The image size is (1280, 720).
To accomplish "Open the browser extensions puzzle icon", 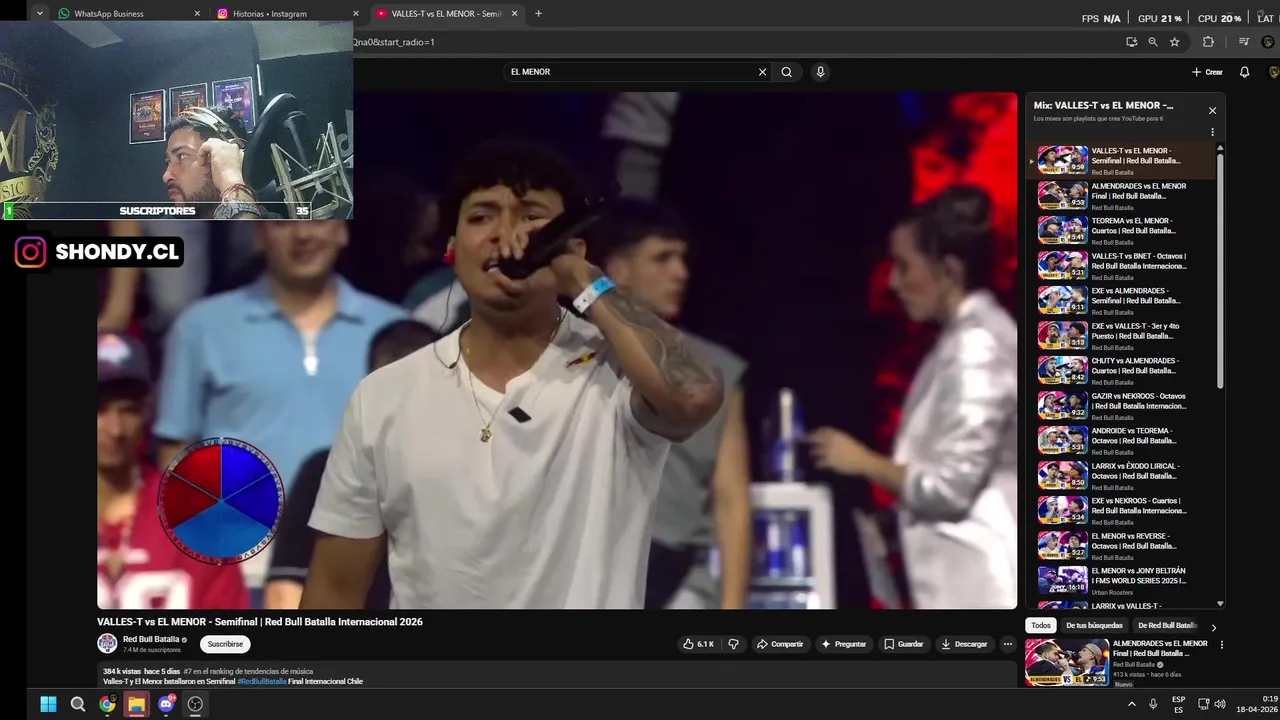I will click(x=1208, y=42).
